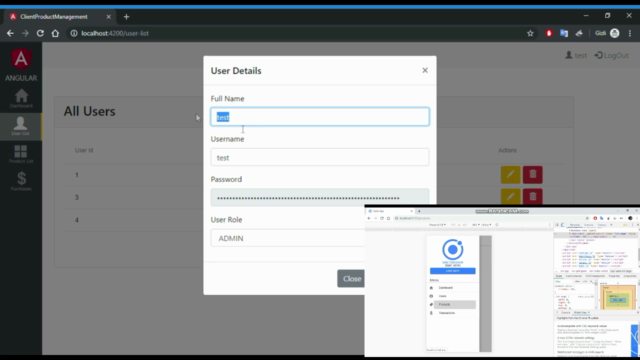Click the blue button under Ionic logo

[453, 271]
